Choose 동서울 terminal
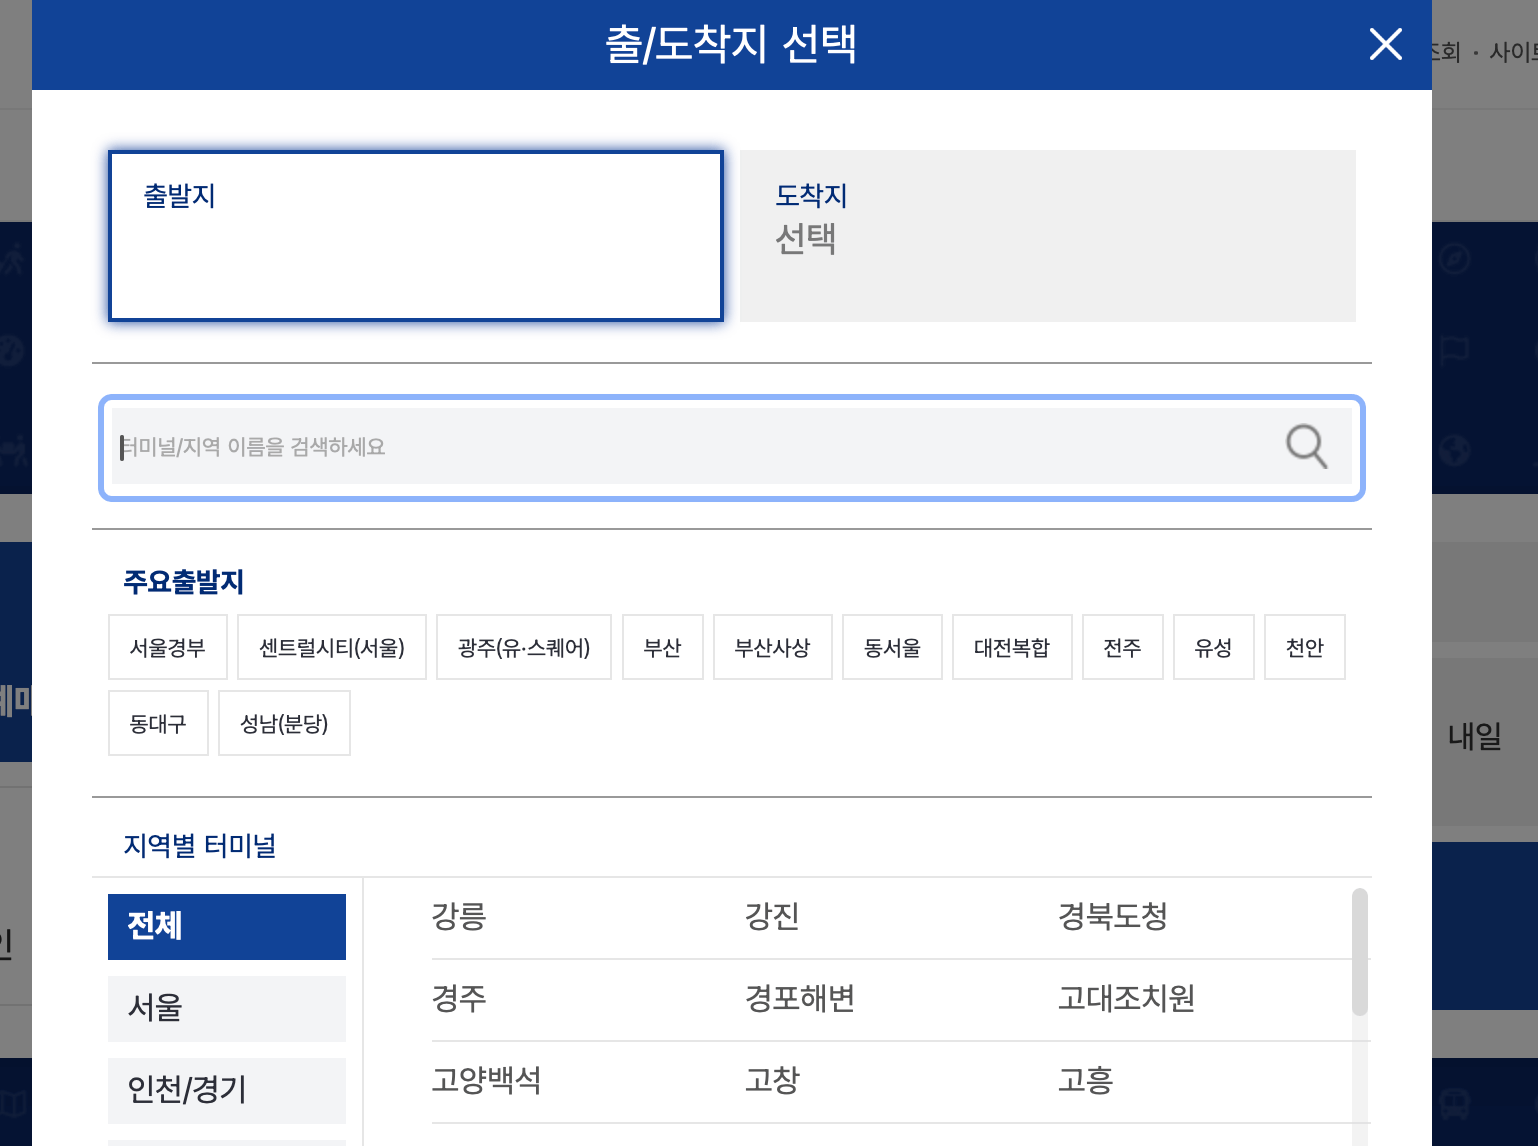 click(x=892, y=647)
